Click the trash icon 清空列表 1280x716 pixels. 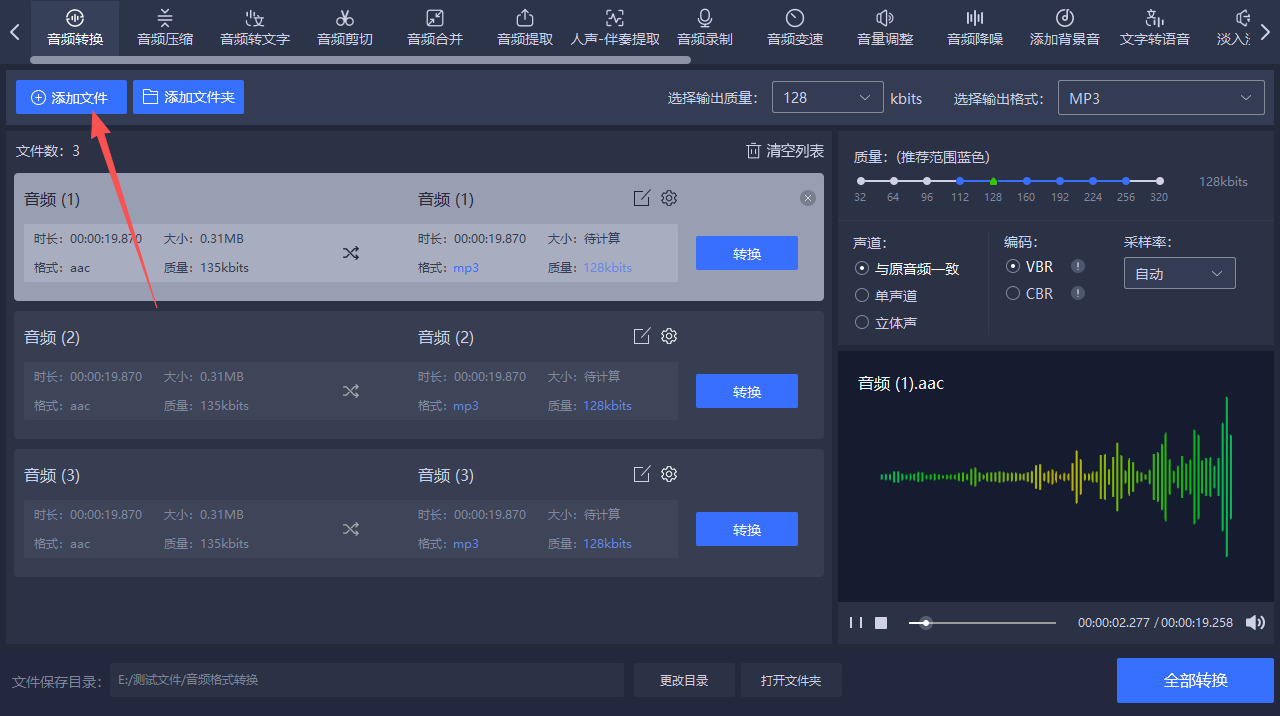754,151
